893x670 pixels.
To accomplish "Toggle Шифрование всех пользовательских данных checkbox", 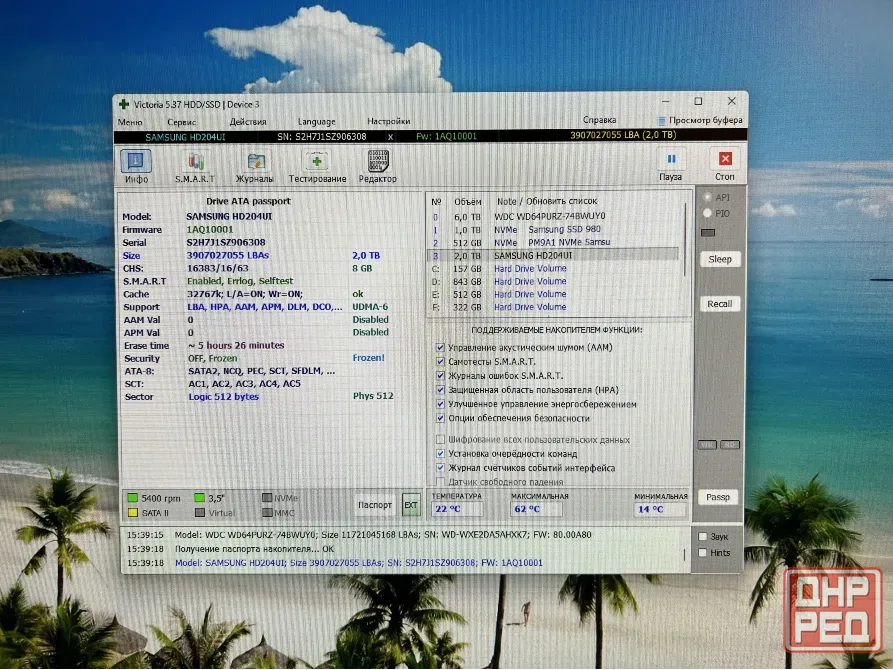I will (x=440, y=440).
